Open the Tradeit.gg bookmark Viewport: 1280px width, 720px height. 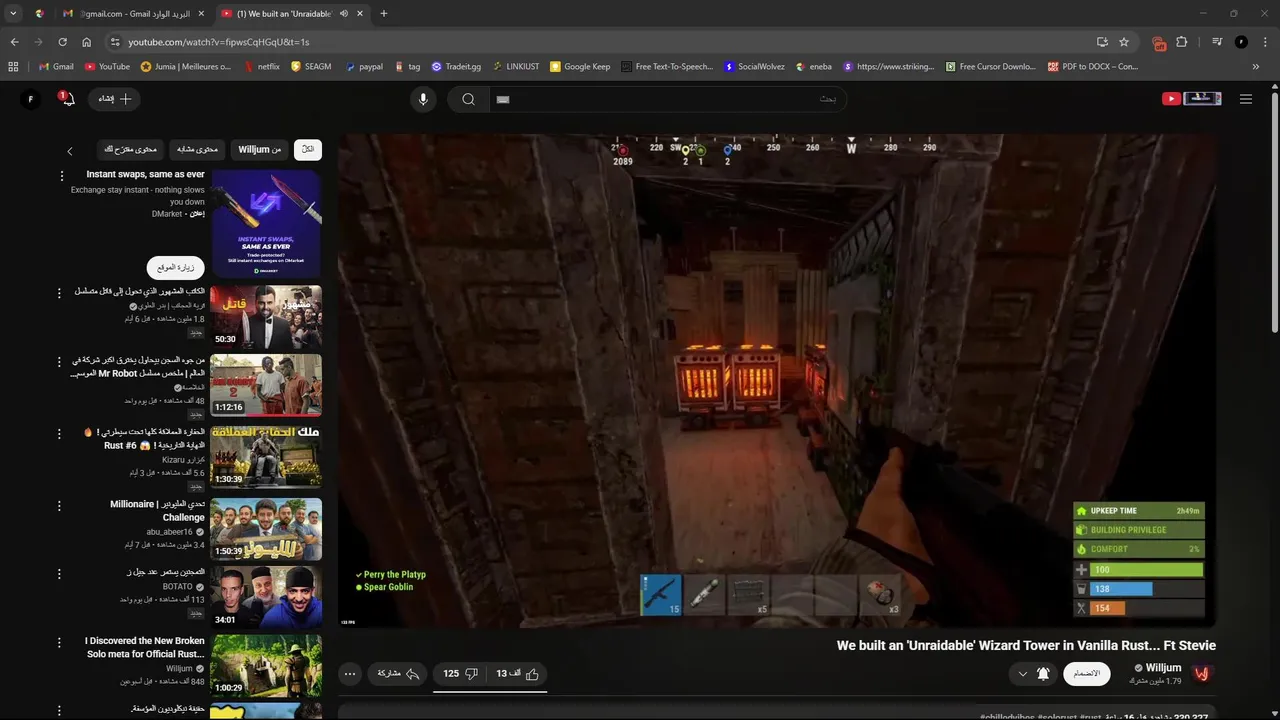(456, 67)
